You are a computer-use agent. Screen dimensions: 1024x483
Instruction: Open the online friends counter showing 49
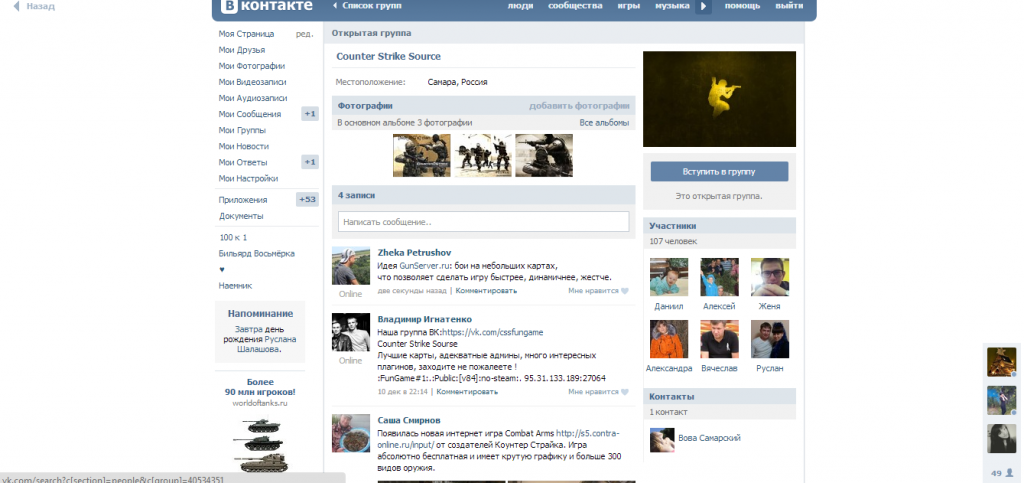tap(1000, 472)
